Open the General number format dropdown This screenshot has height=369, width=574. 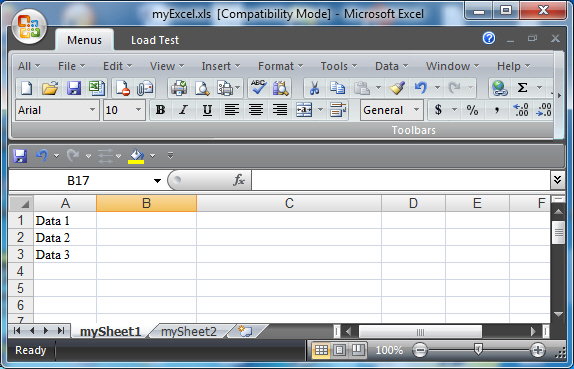click(x=417, y=110)
